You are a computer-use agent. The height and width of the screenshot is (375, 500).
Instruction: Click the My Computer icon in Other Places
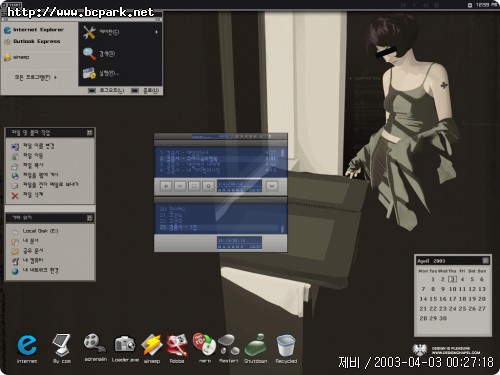(15, 261)
